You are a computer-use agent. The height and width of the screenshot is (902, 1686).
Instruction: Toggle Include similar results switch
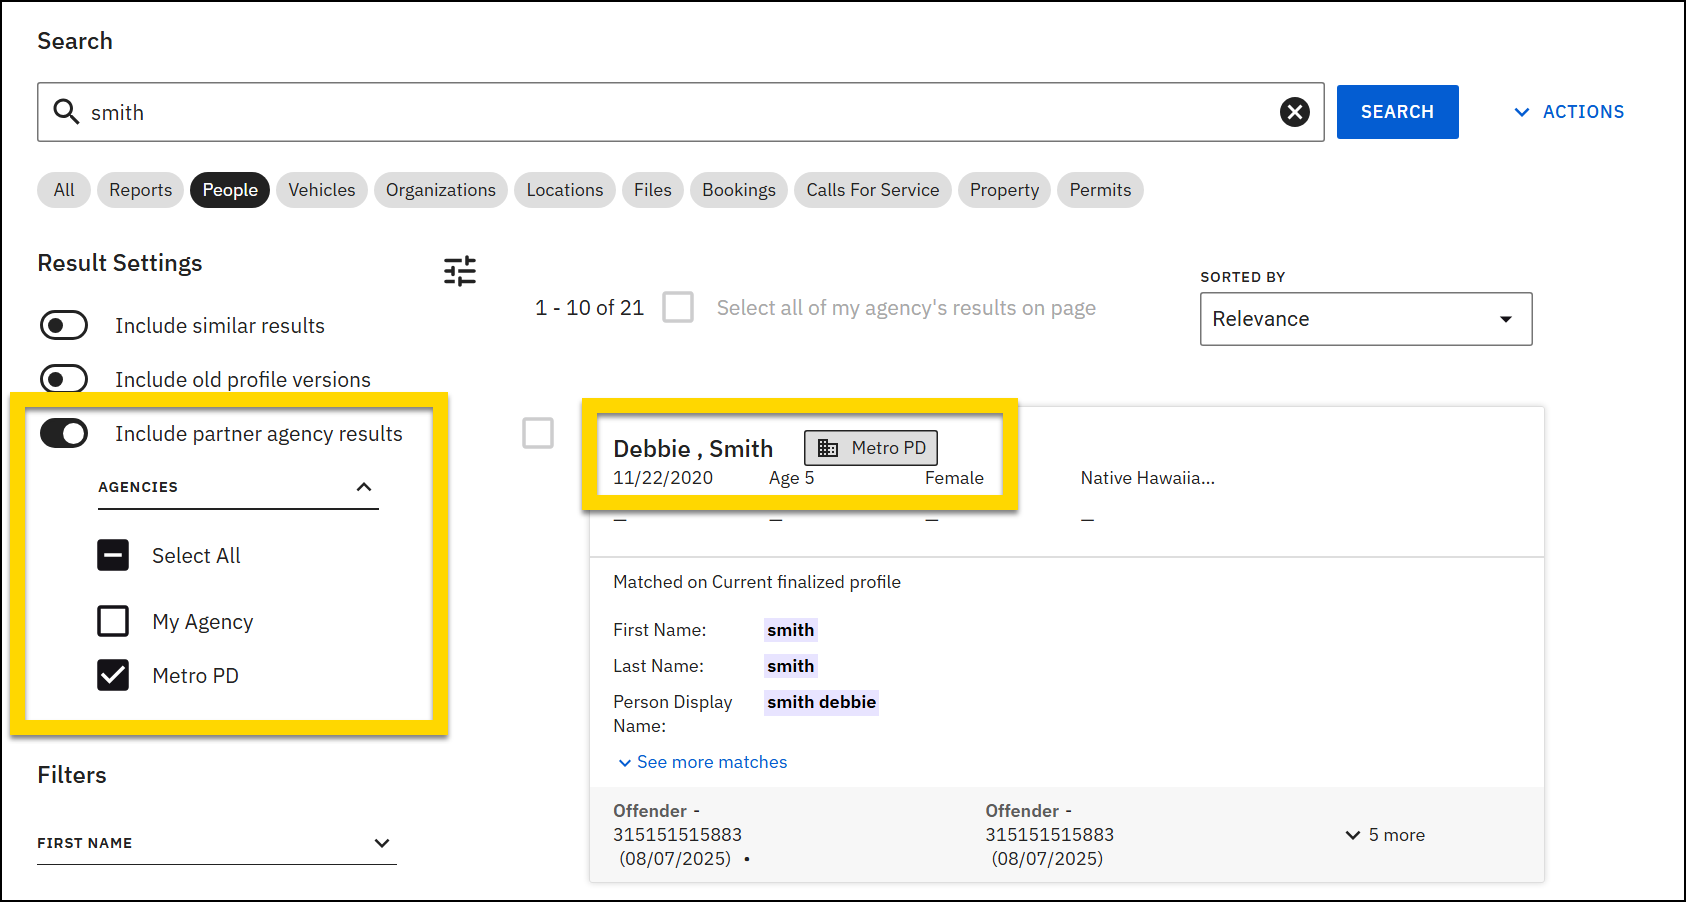click(x=64, y=325)
